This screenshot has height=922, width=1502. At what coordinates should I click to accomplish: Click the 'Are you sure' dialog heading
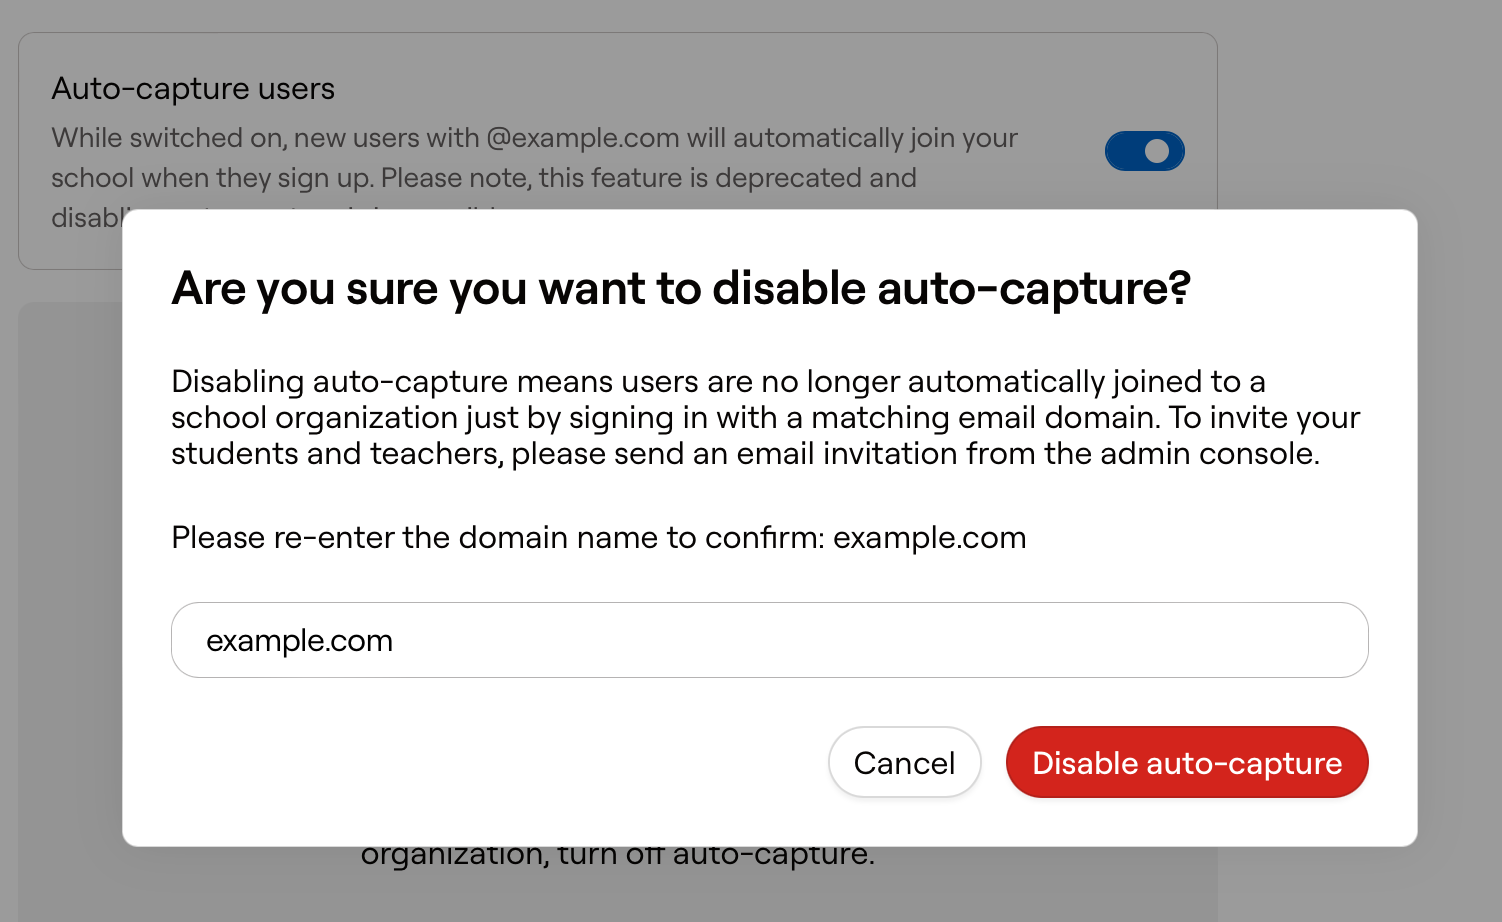(x=681, y=288)
